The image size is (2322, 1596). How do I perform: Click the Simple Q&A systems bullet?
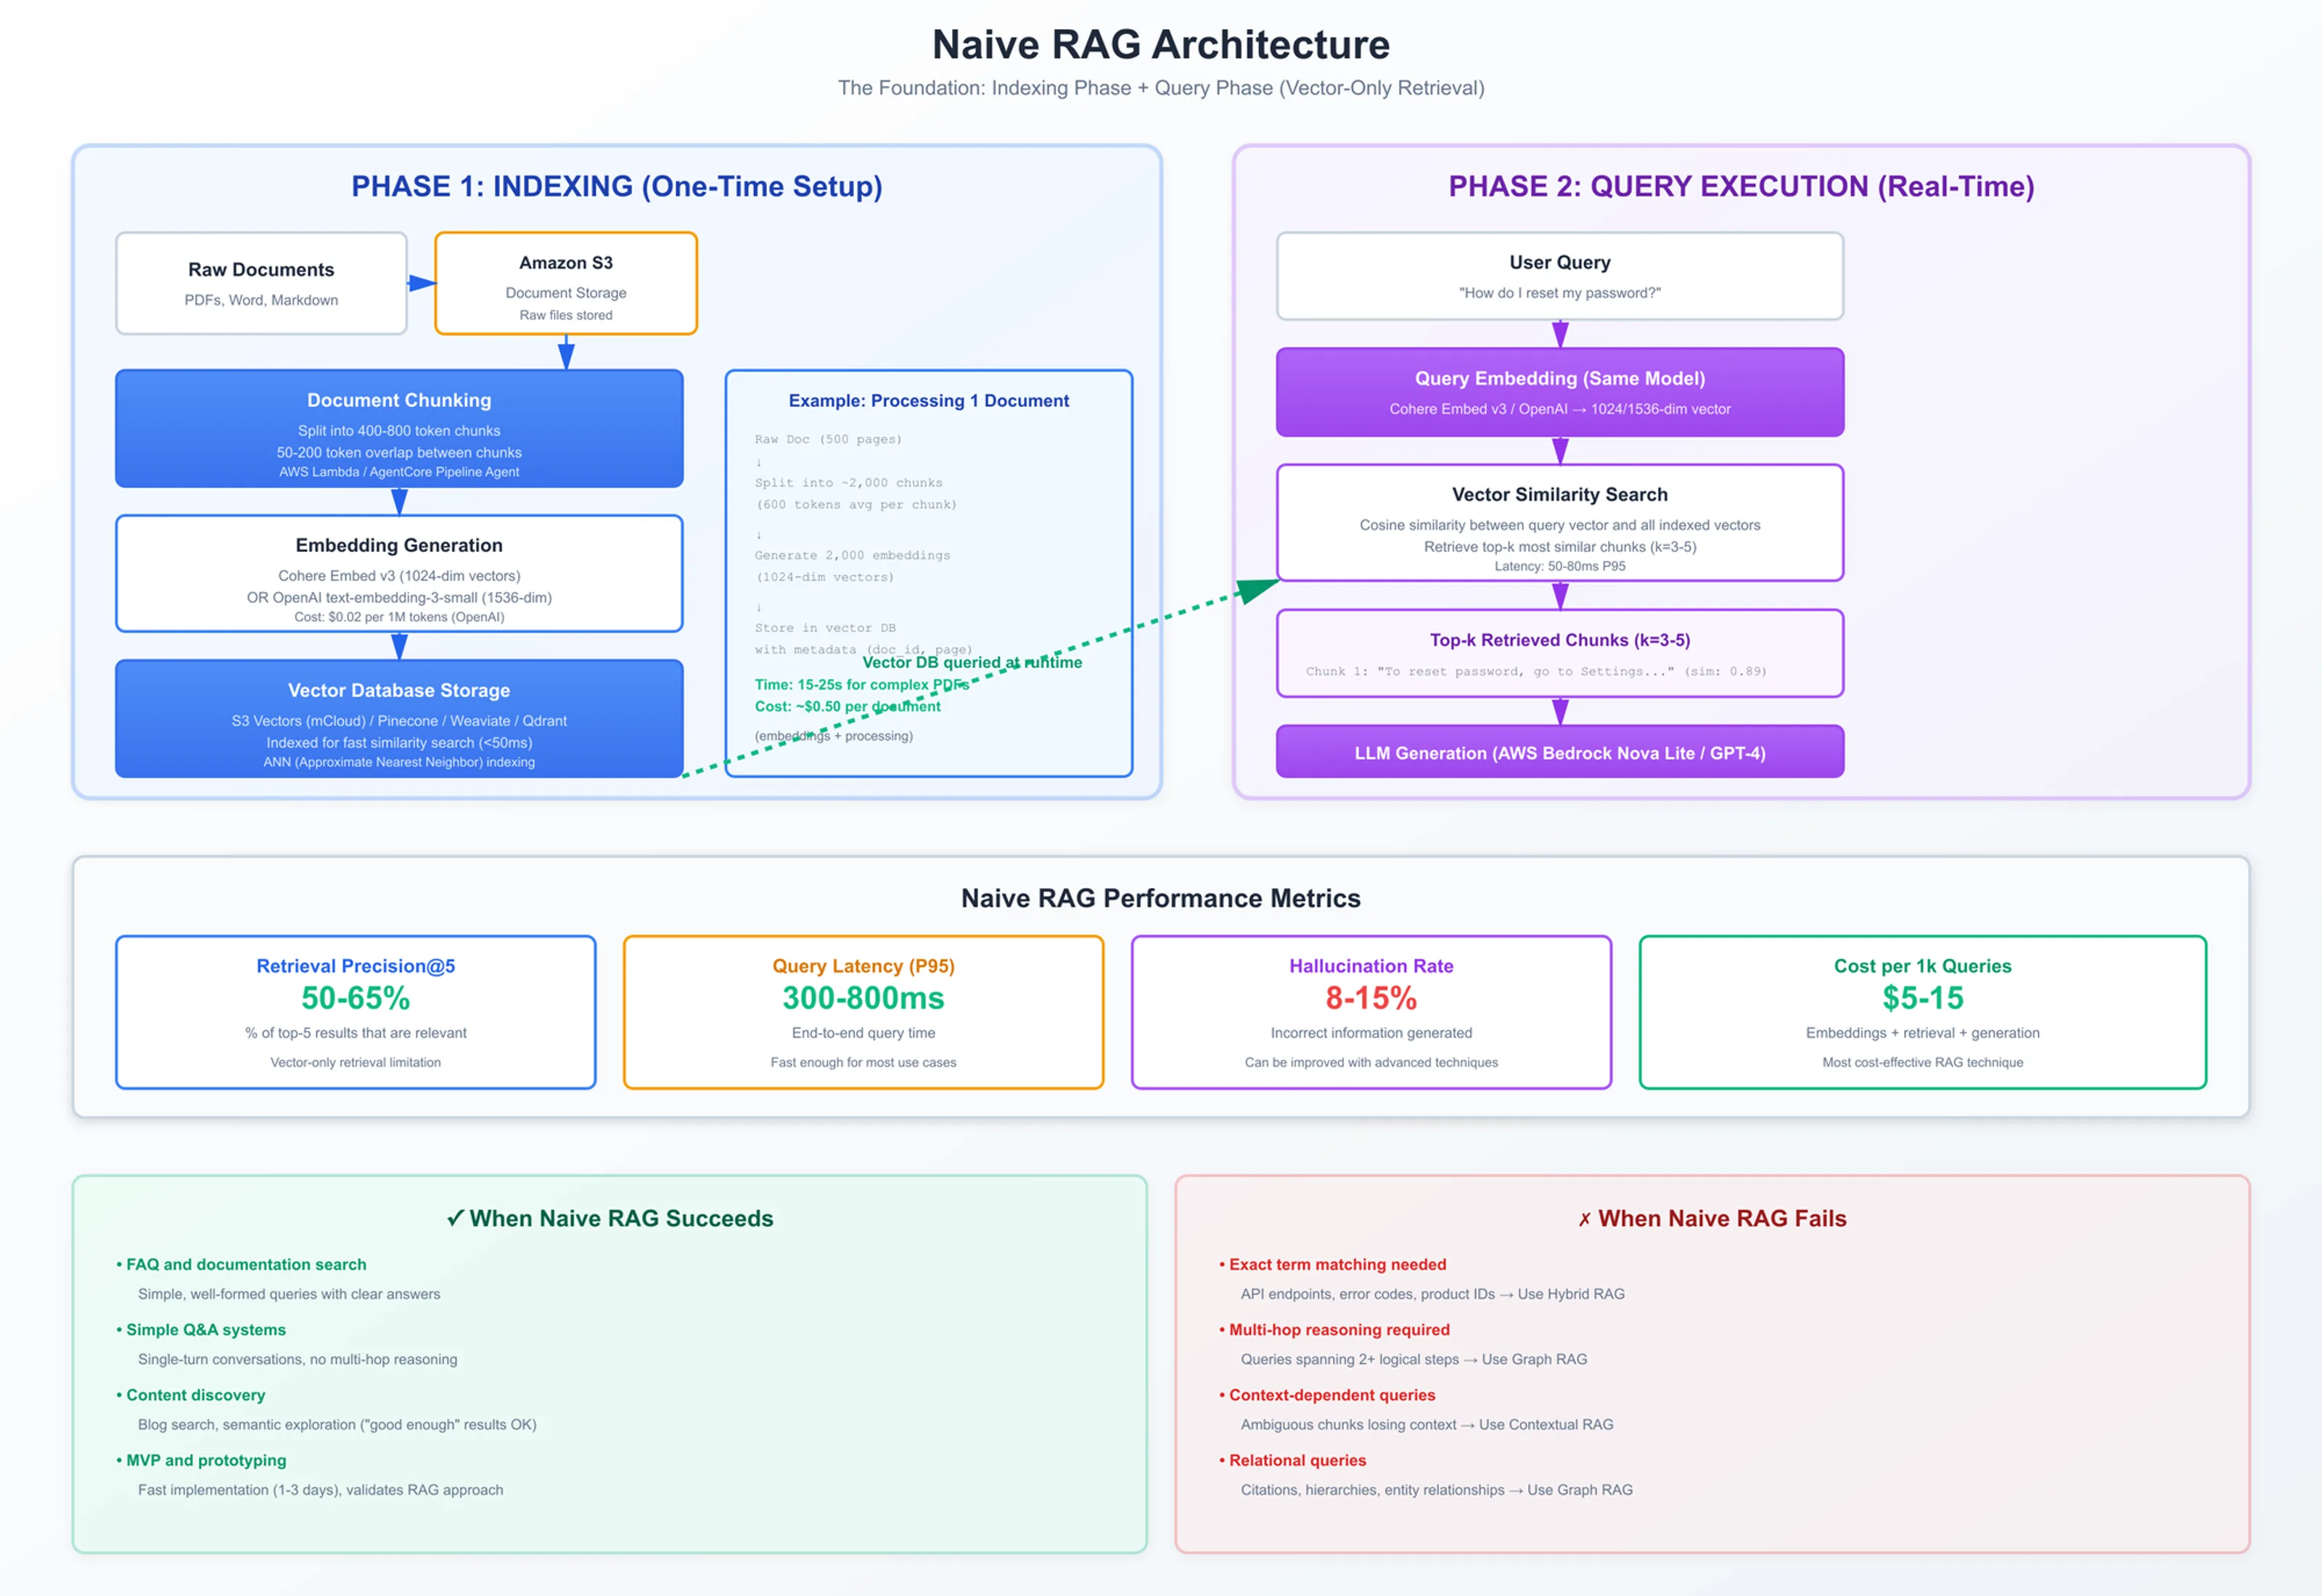click(x=201, y=1330)
